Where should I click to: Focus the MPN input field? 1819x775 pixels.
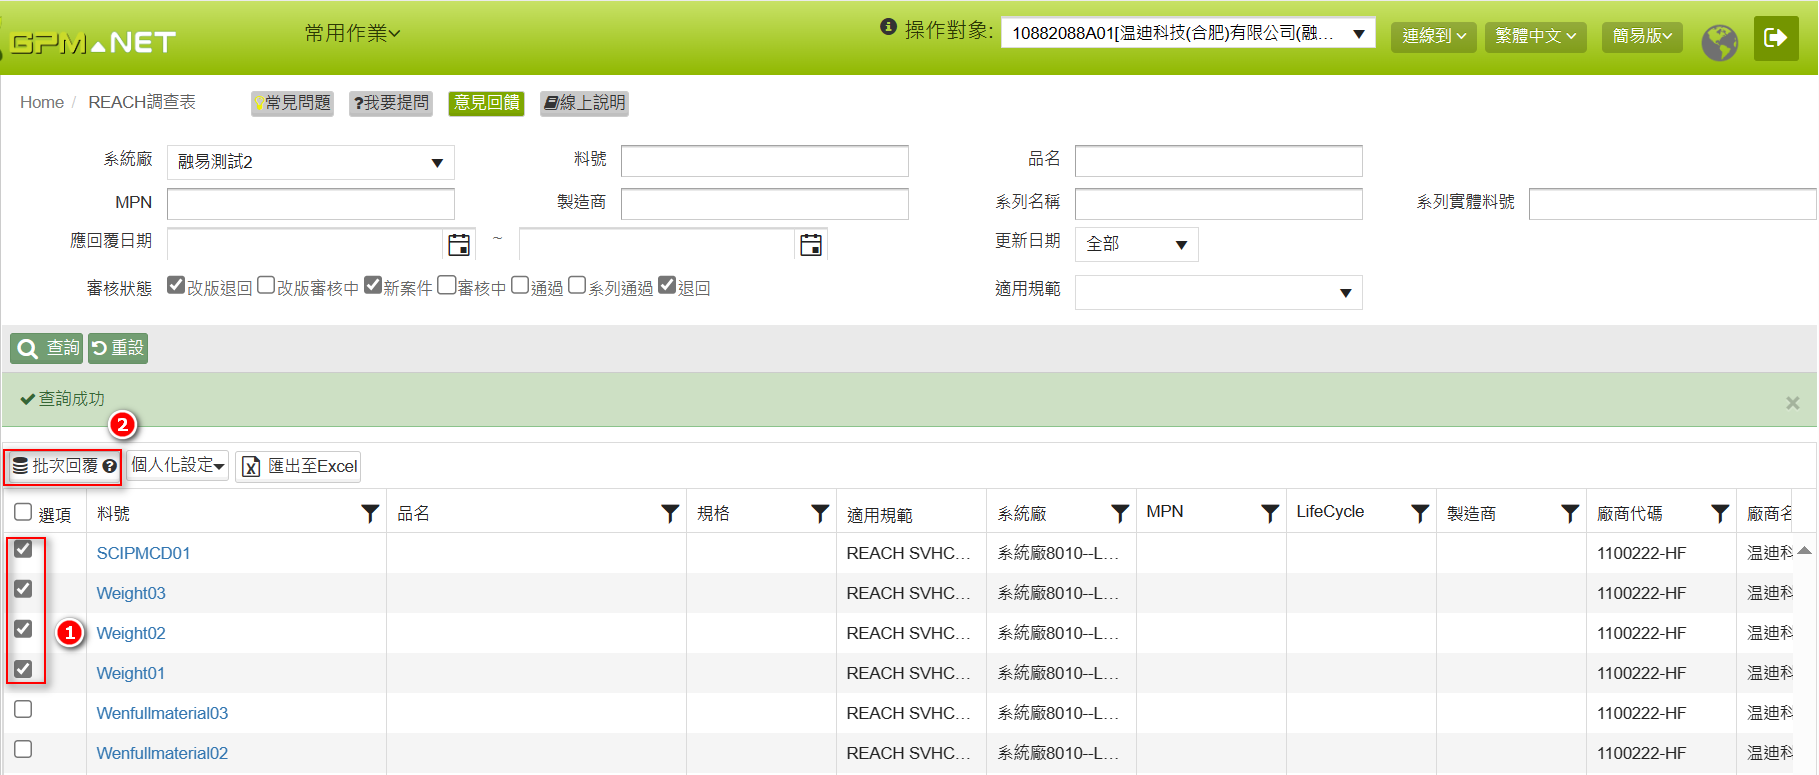pyautogui.click(x=310, y=204)
